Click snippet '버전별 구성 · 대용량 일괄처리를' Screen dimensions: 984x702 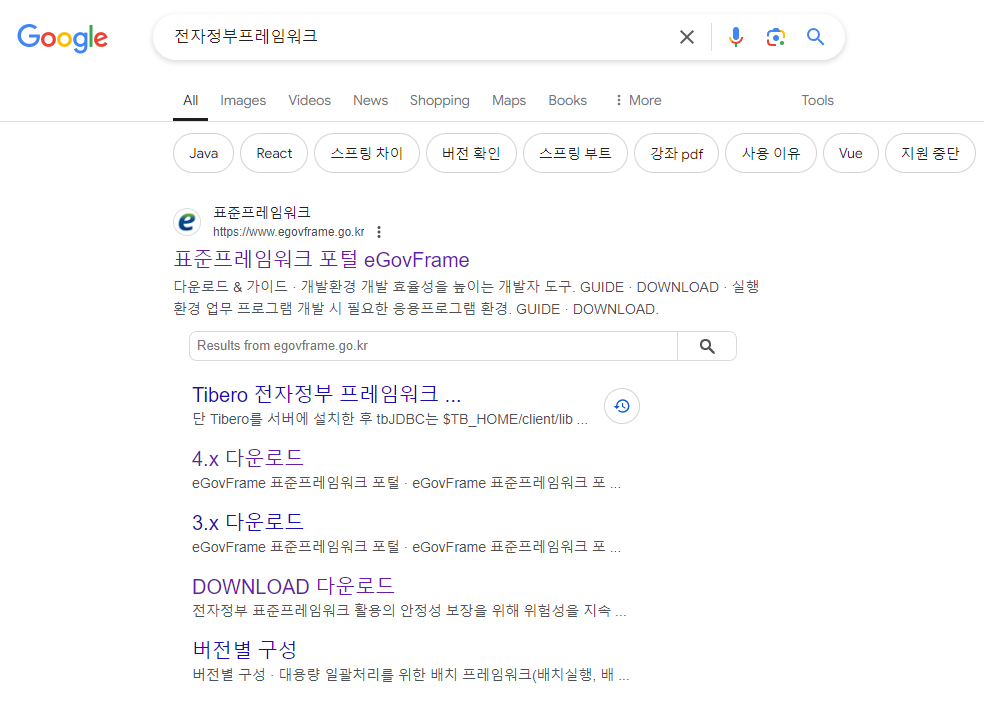coord(410,675)
